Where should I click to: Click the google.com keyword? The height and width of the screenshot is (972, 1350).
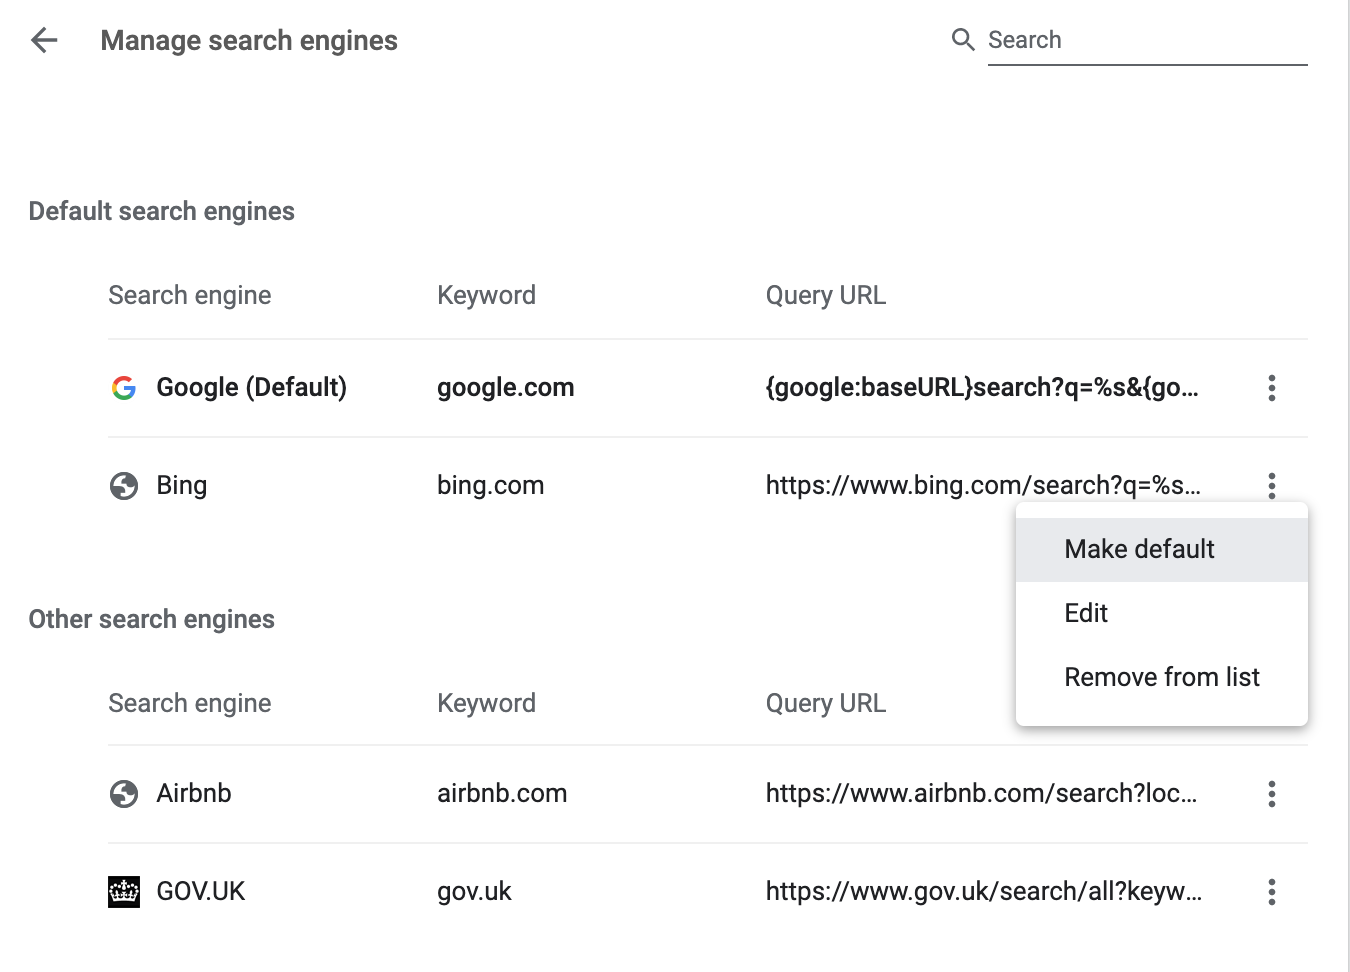[x=506, y=388]
